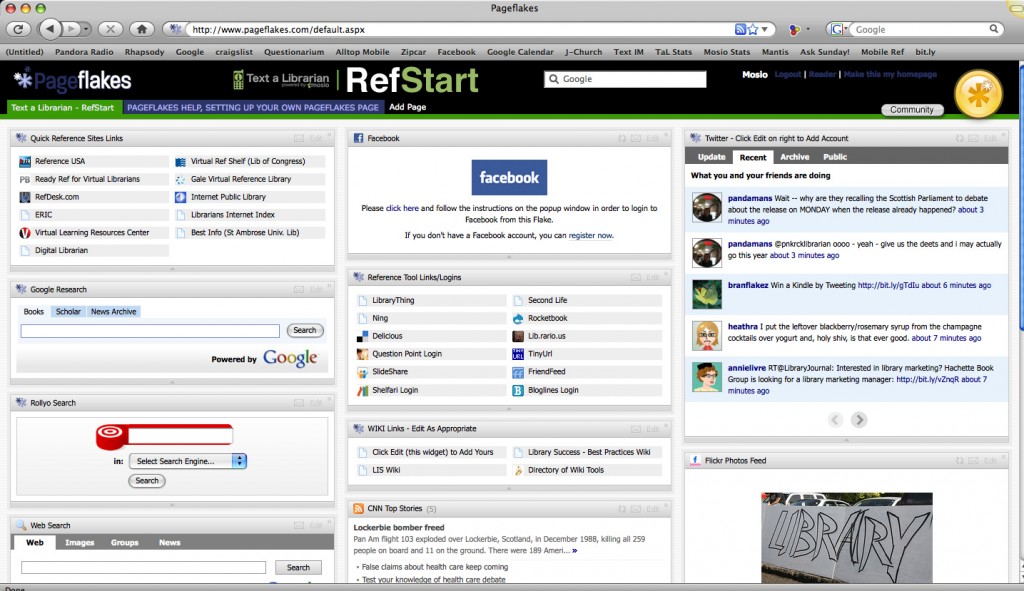Screen dimensions: 1024x591
Task: Click the Question Point Login icon
Action: pos(362,354)
